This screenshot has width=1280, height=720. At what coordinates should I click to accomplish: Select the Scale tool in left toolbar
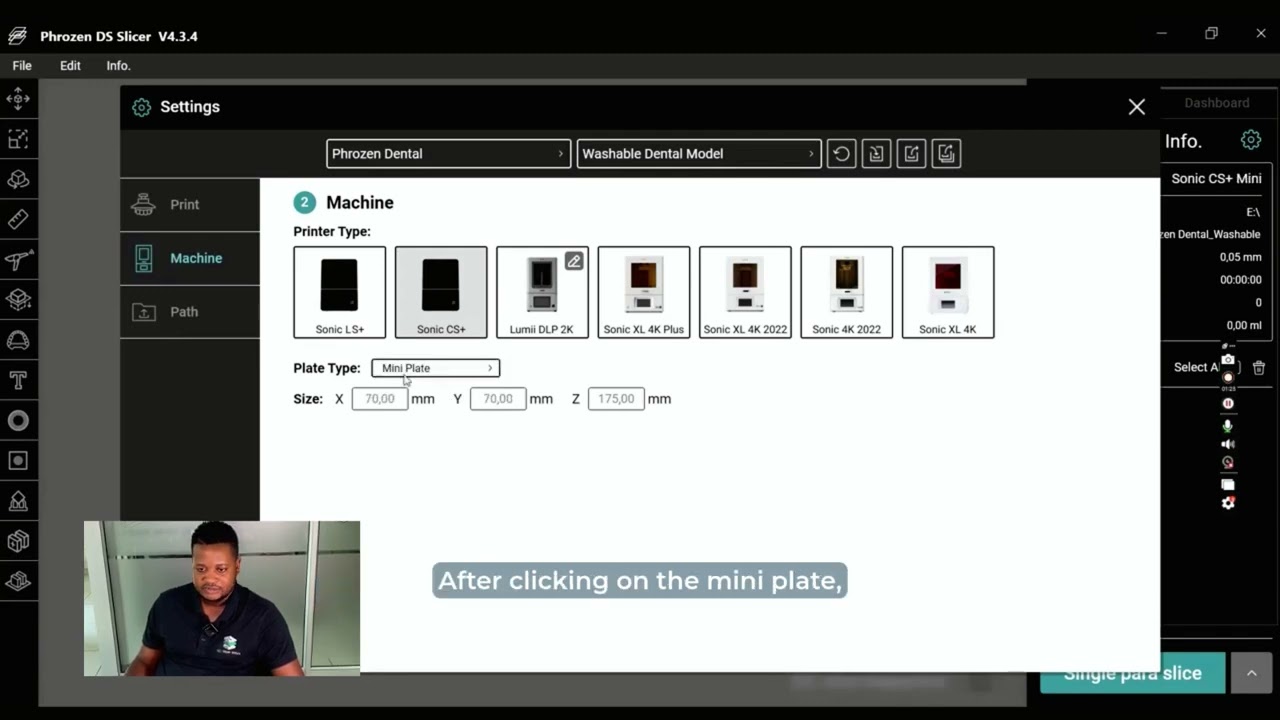[x=18, y=139]
